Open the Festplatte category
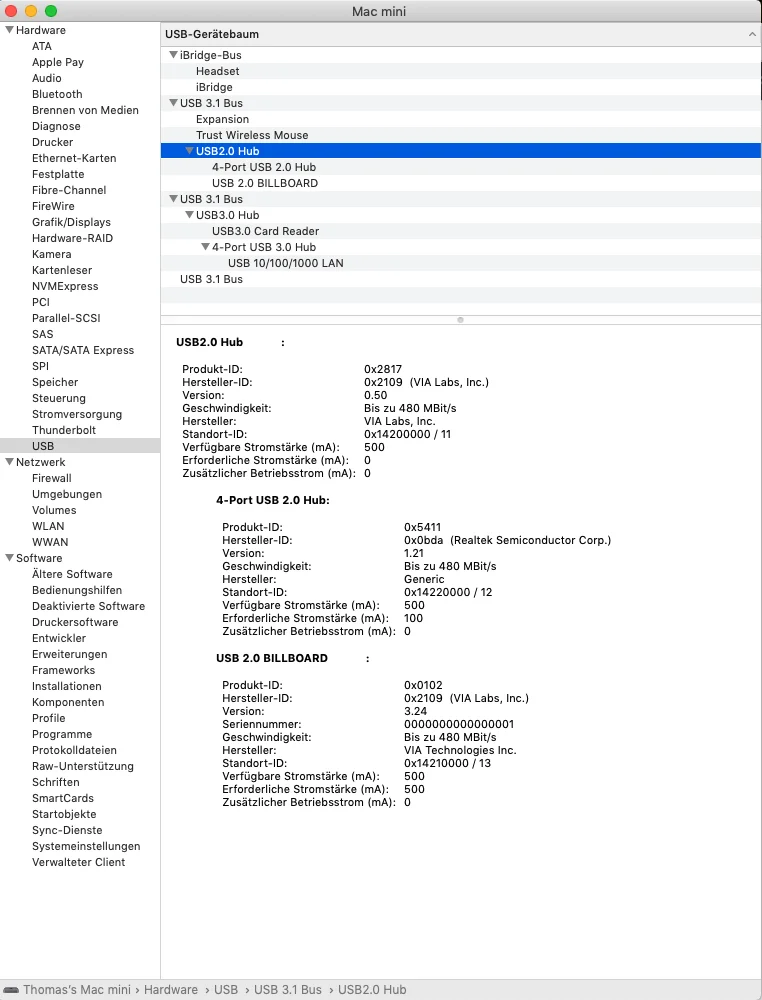Screen dimensions: 762x1000 58,174
